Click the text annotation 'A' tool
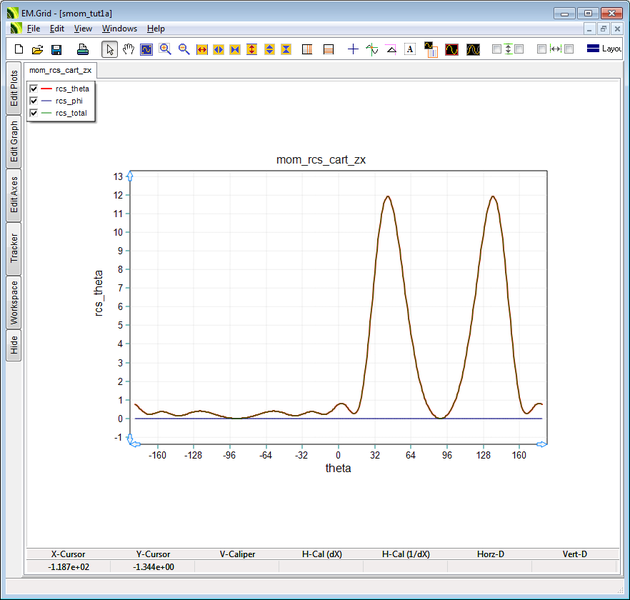Screen dimensions: 630x600 [x=410, y=49]
